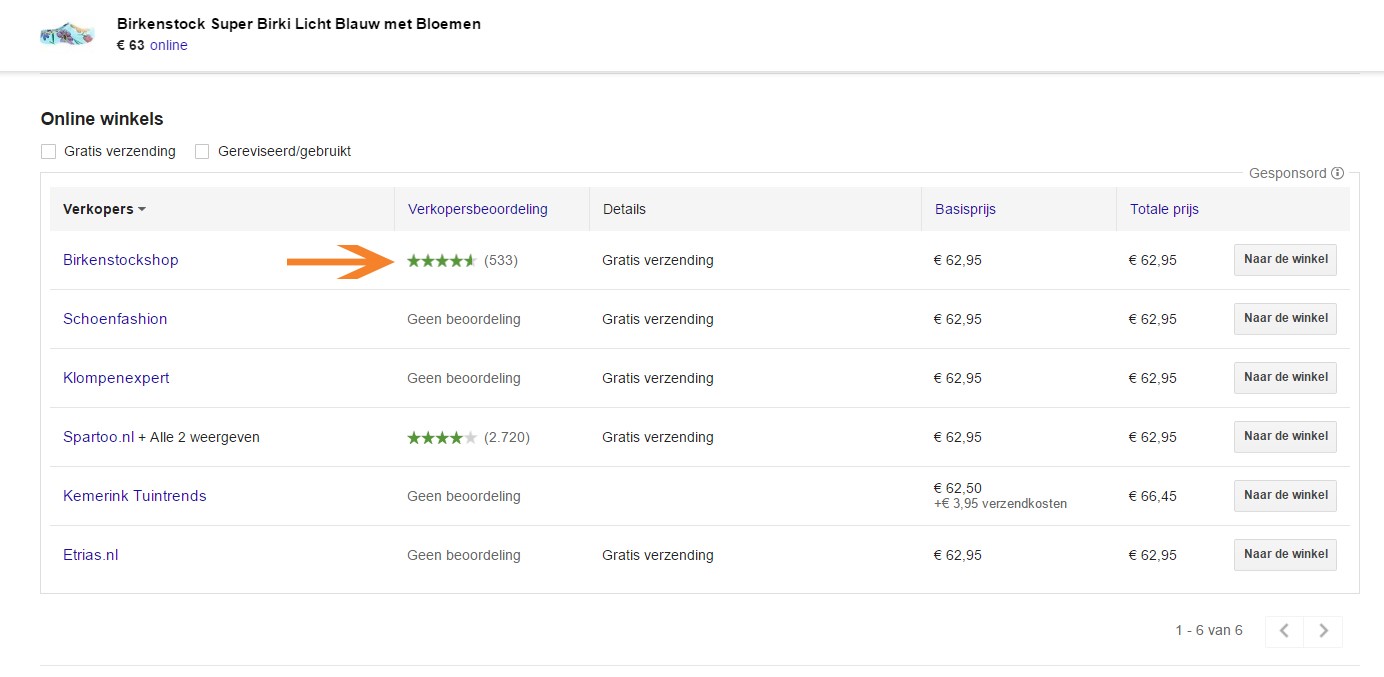Click 'Gratis verzending' detail in Spartoo.nl row
The height and width of the screenshot is (677, 1384).
point(658,437)
